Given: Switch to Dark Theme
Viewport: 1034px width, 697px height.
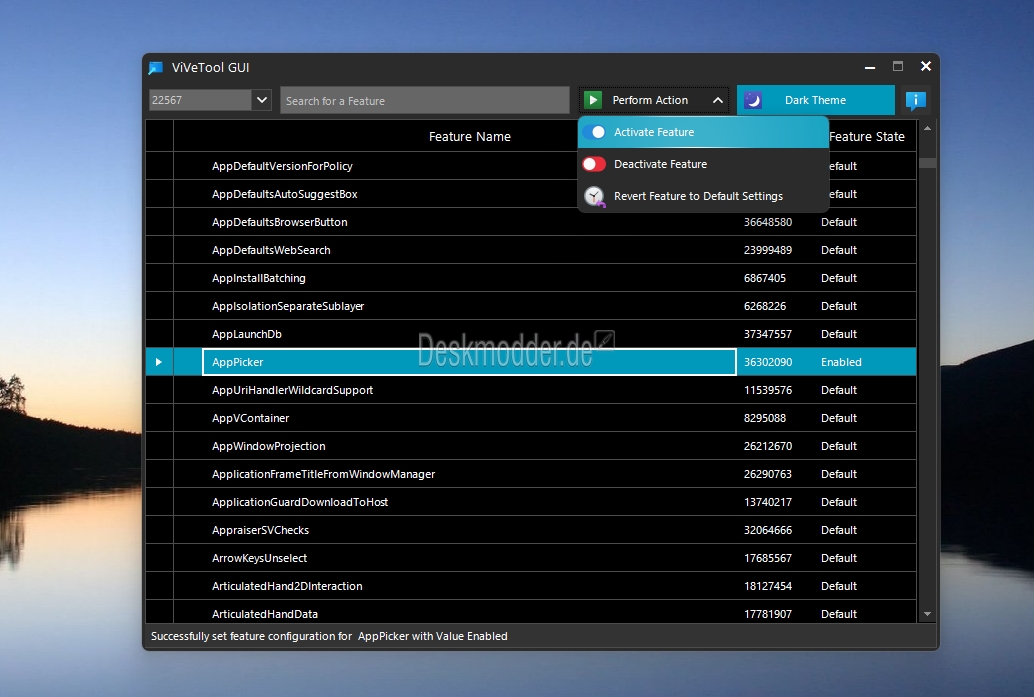Looking at the screenshot, I should click(x=816, y=100).
